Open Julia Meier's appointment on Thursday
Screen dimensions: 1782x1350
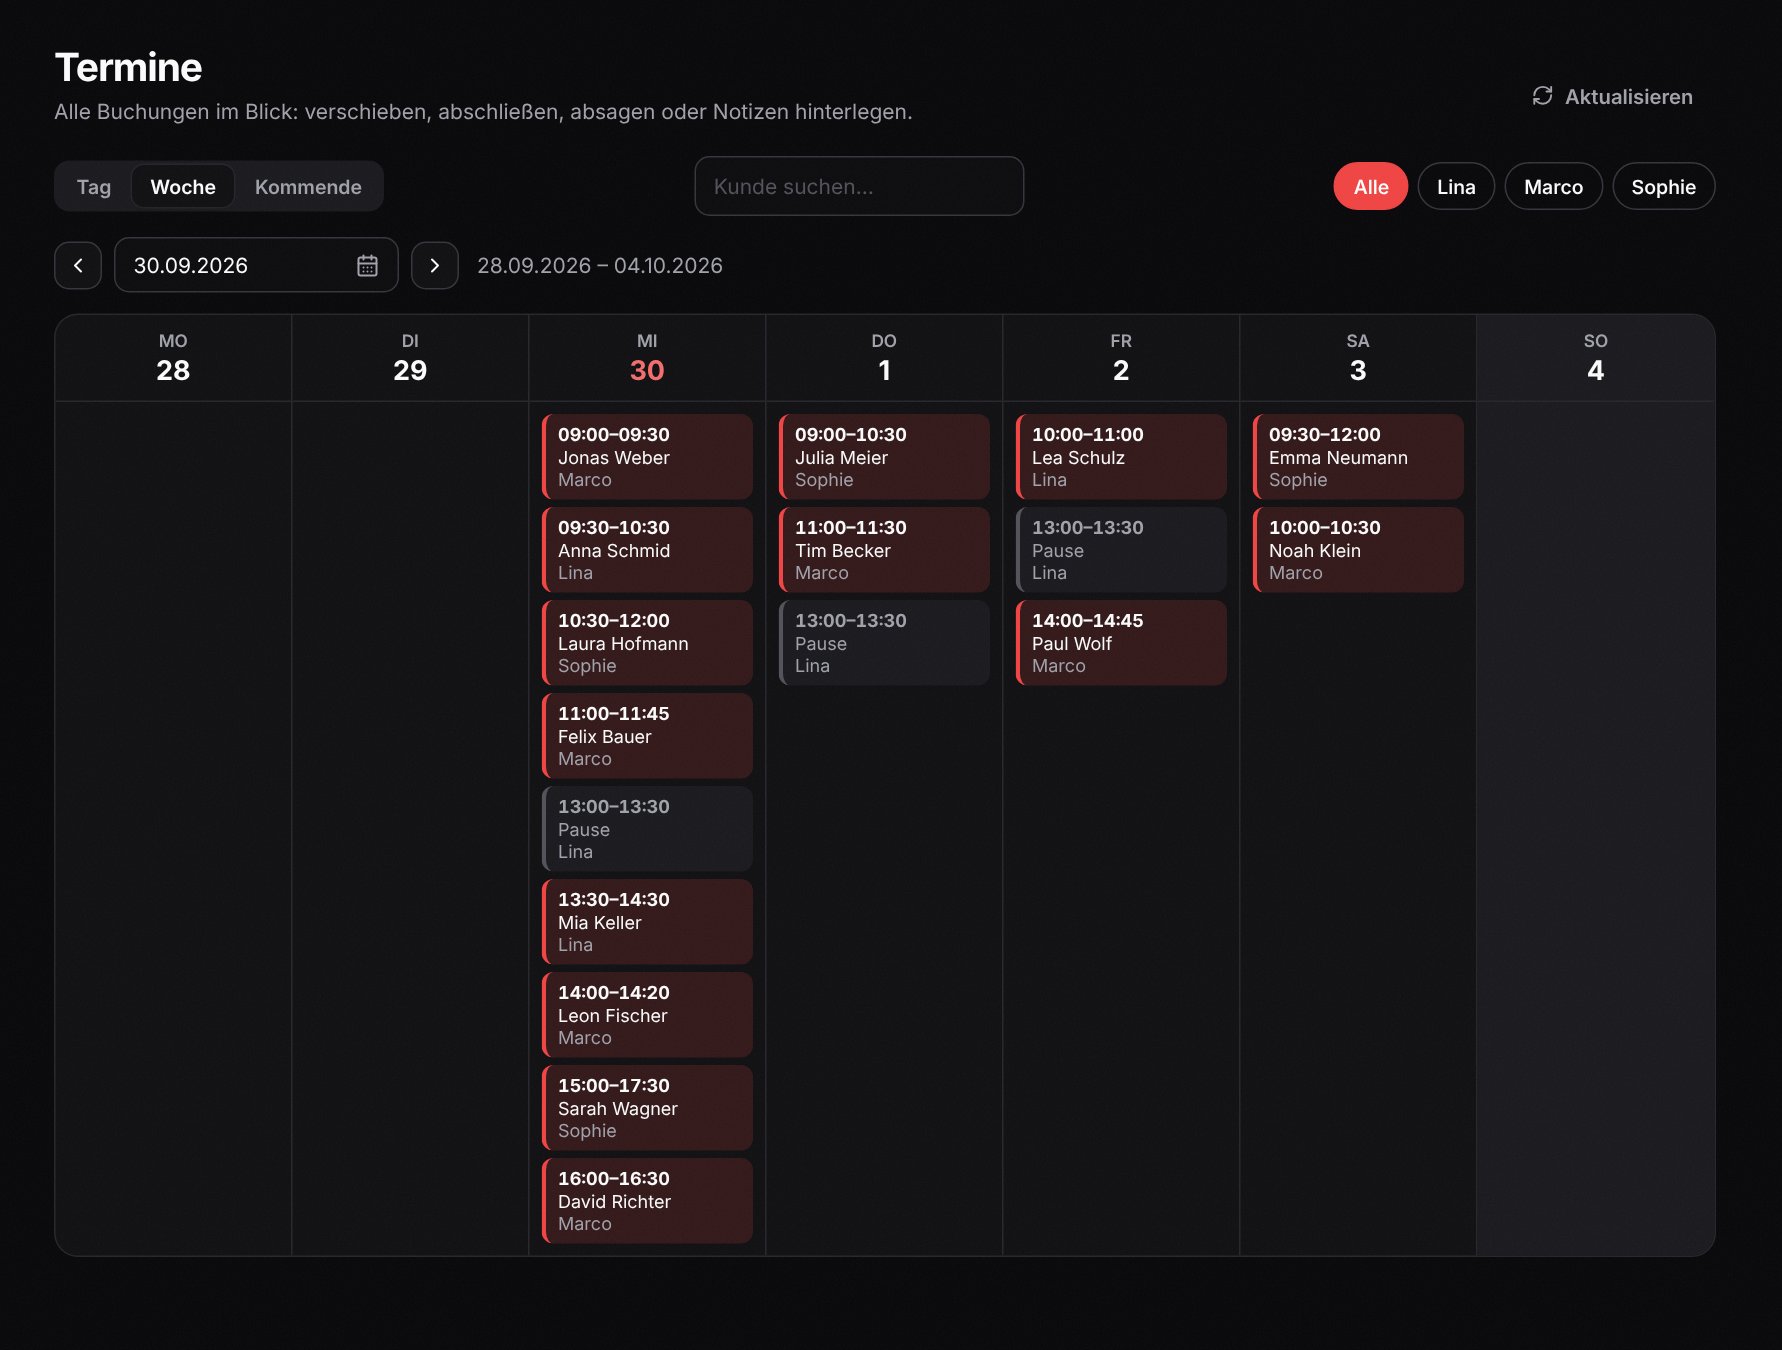tap(884, 457)
